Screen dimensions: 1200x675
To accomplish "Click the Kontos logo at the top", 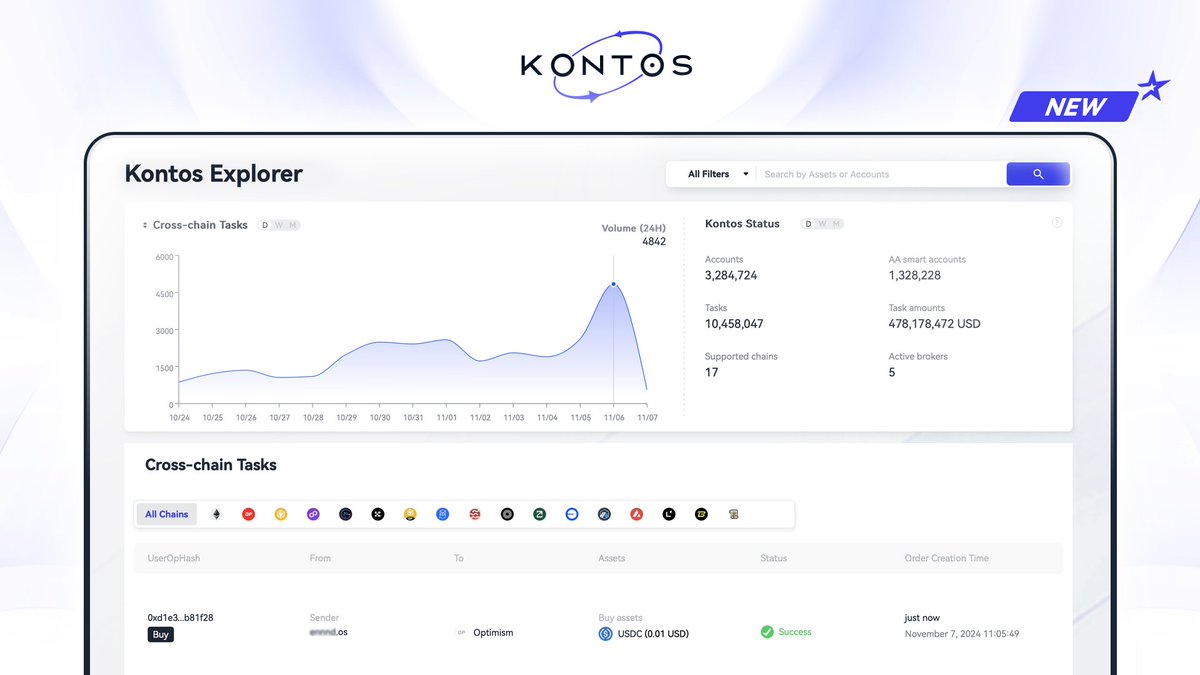I will point(606,66).
